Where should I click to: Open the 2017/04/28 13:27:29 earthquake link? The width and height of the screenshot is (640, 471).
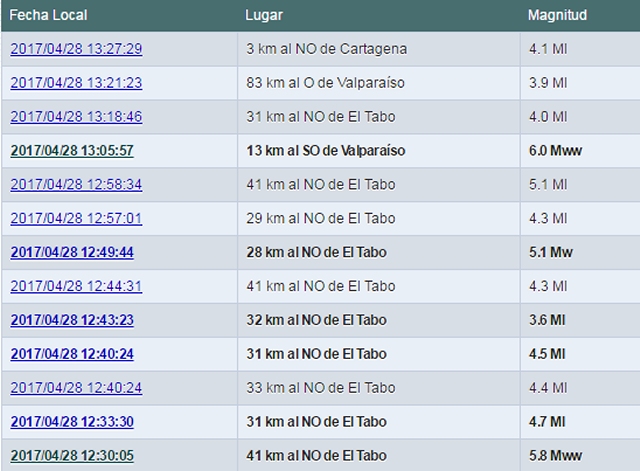tap(76, 49)
